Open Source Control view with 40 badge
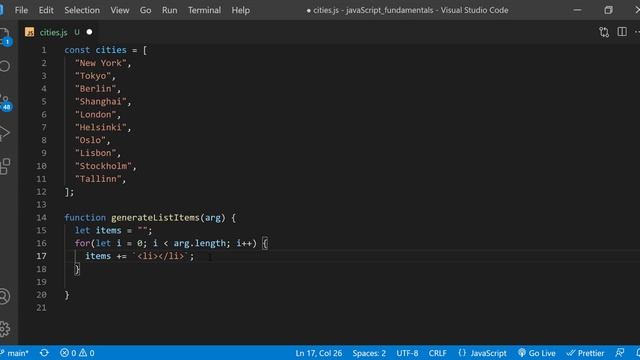Image resolution: width=640 pixels, height=360 pixels. [5, 102]
